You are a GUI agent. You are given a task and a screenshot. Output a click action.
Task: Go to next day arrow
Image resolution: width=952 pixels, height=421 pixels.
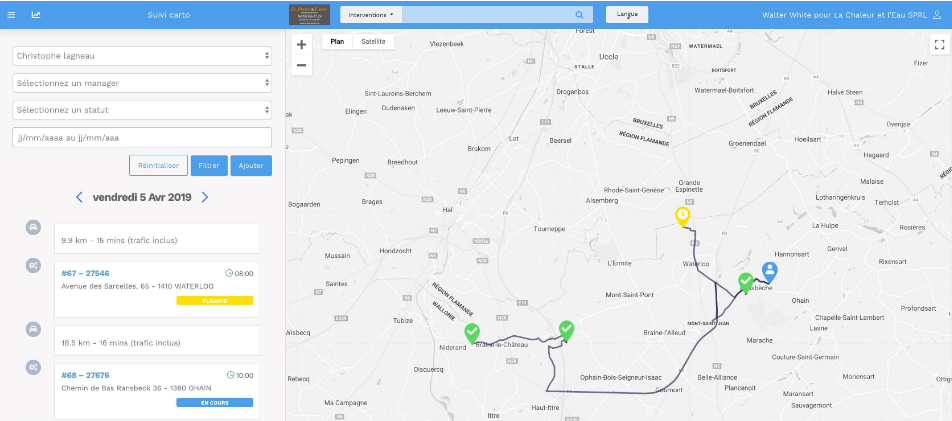[x=205, y=197]
